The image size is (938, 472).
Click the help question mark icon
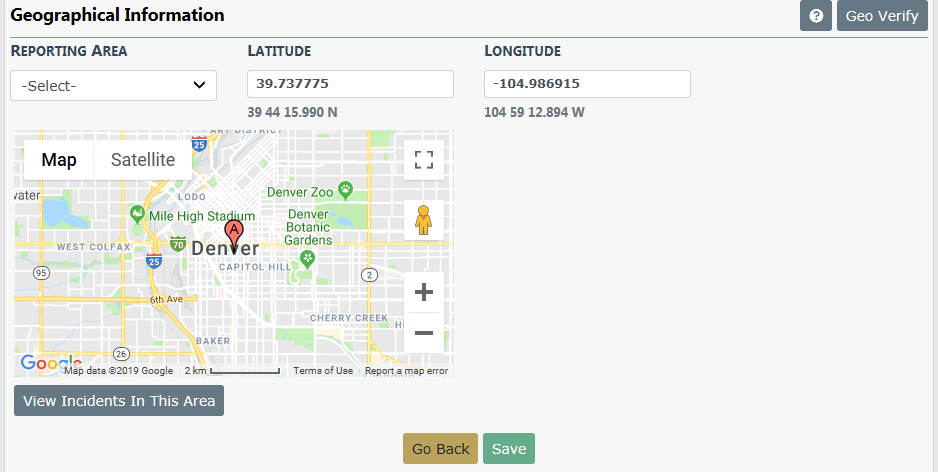(x=816, y=16)
